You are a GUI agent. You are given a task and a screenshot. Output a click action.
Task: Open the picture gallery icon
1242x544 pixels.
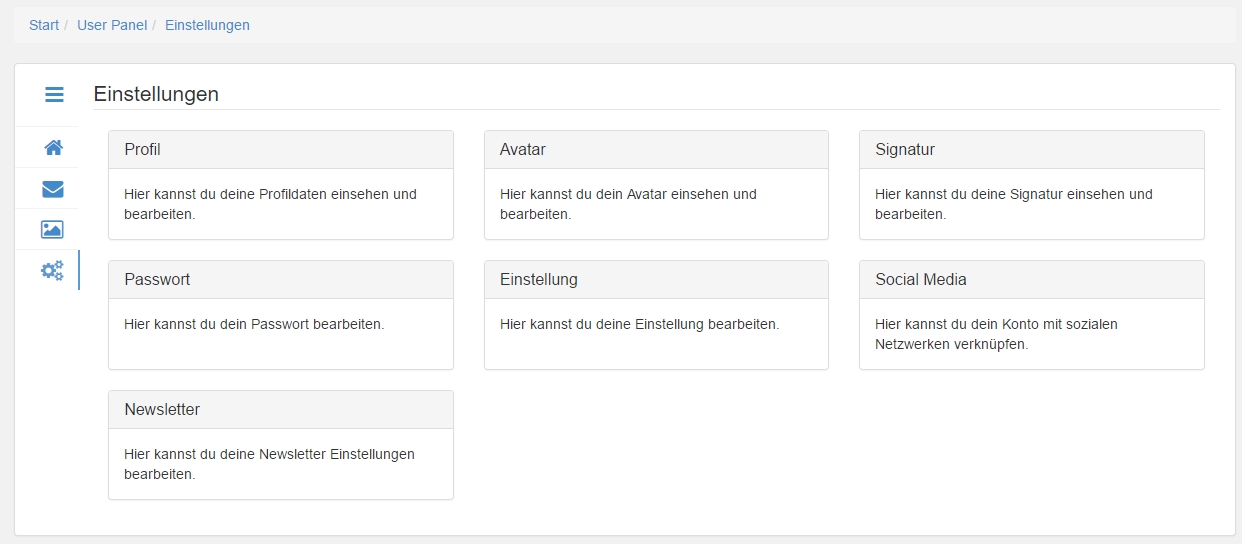52,229
